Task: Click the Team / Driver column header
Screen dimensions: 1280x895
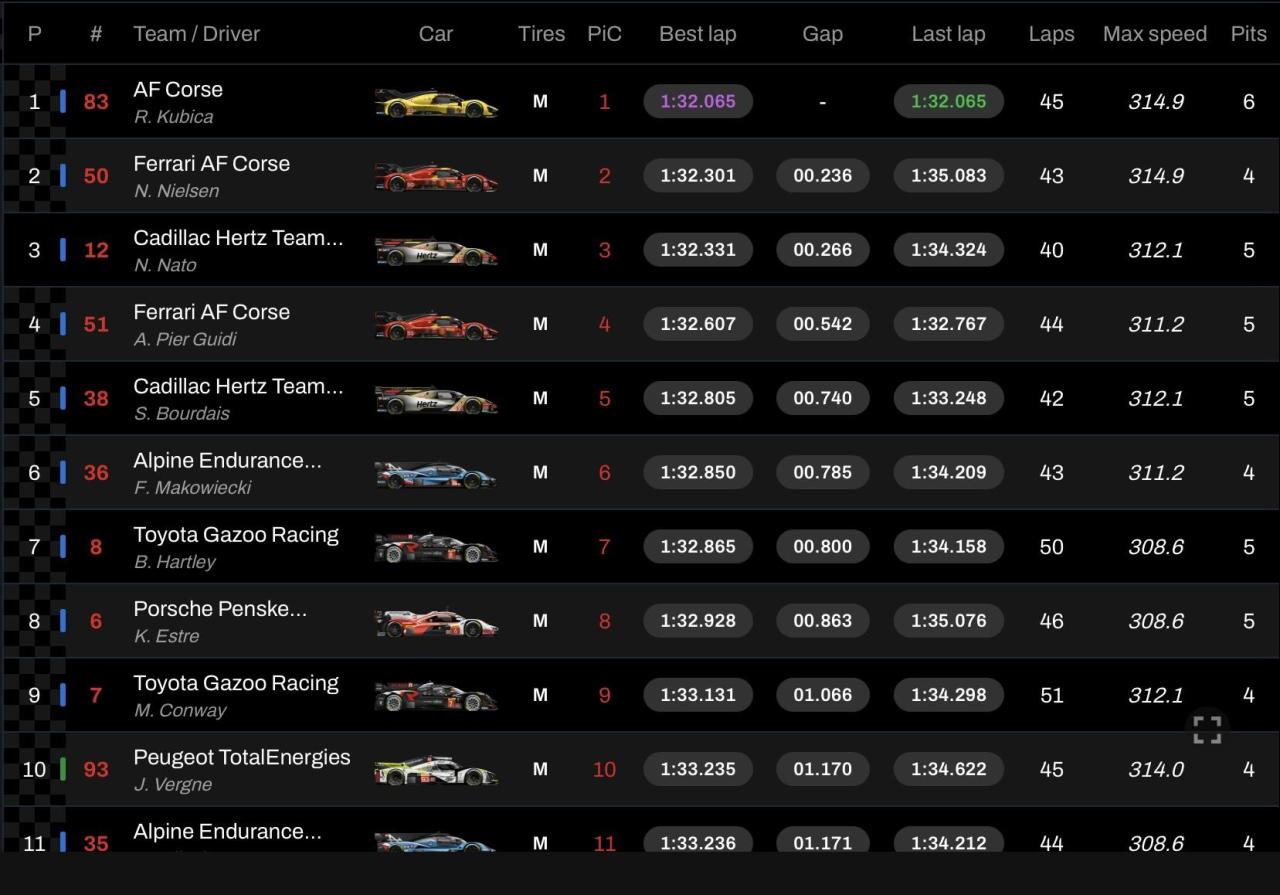Action: pyautogui.click(x=197, y=34)
